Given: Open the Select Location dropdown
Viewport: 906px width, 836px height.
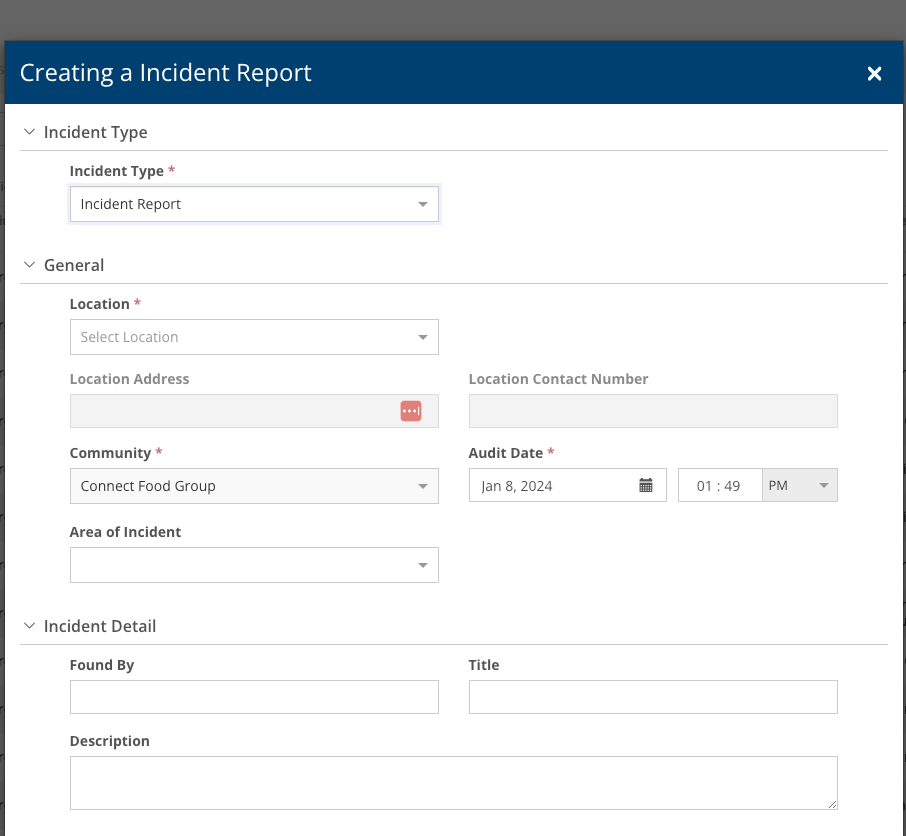Looking at the screenshot, I should pos(254,337).
